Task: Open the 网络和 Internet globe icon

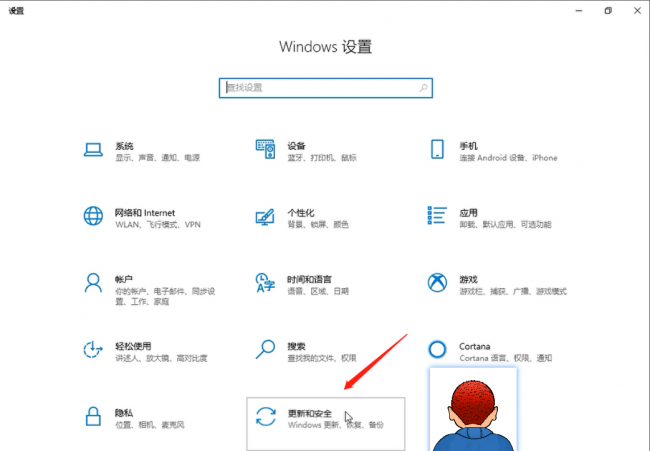Action: tap(93, 216)
